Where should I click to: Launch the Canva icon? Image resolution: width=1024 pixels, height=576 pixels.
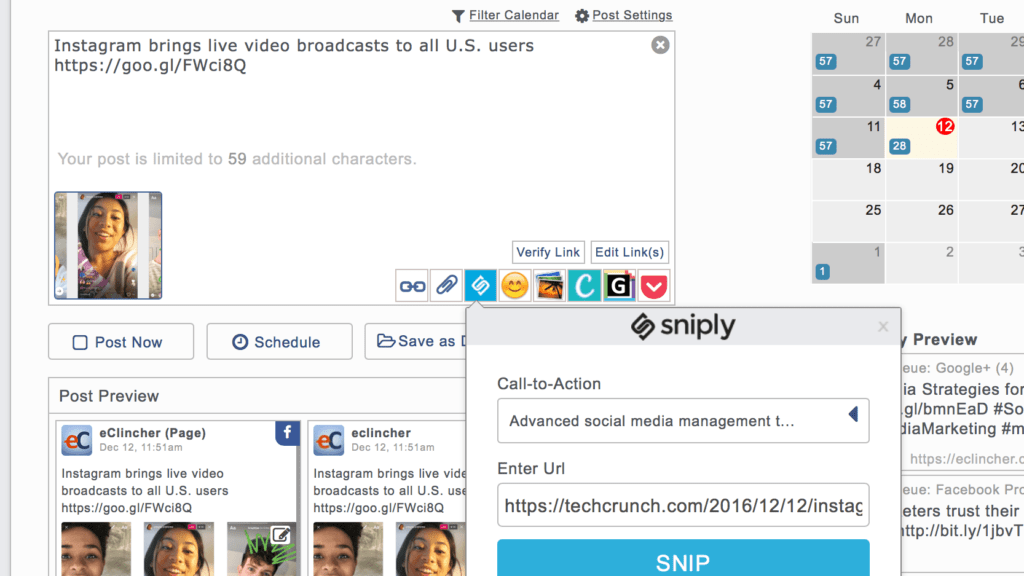(x=584, y=286)
